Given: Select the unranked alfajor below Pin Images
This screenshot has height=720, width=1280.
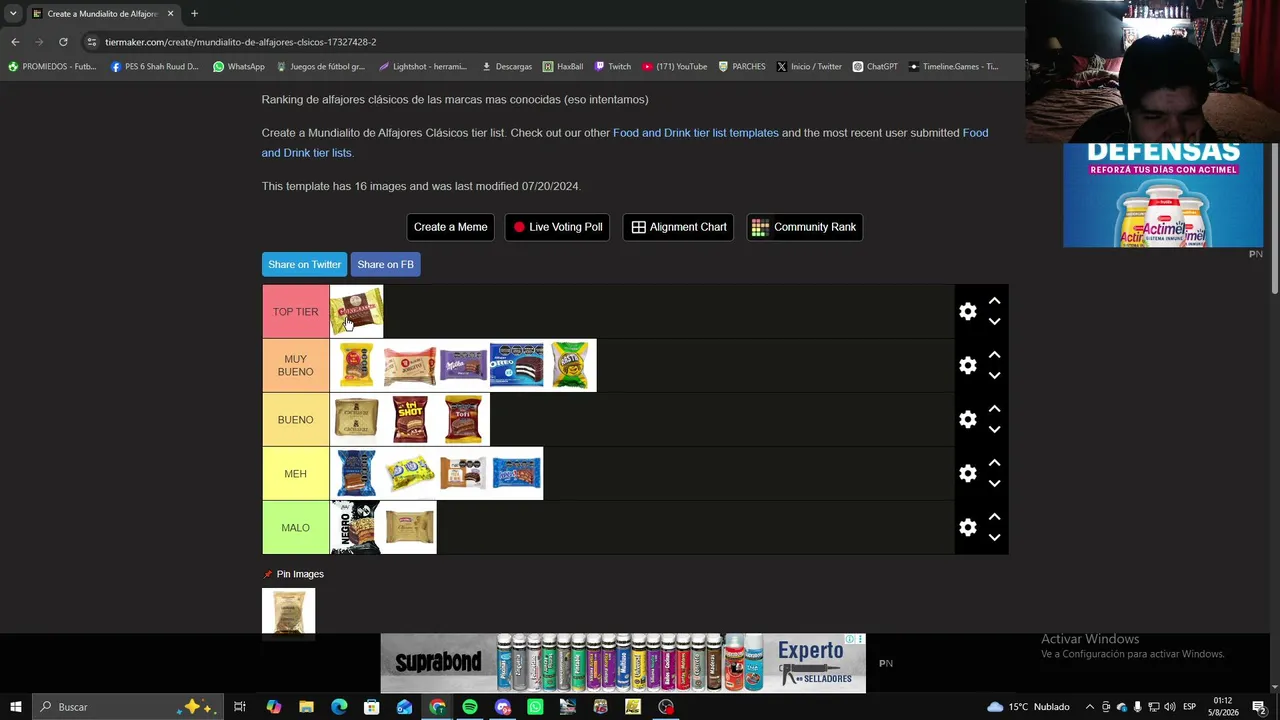Looking at the screenshot, I should (x=288, y=613).
